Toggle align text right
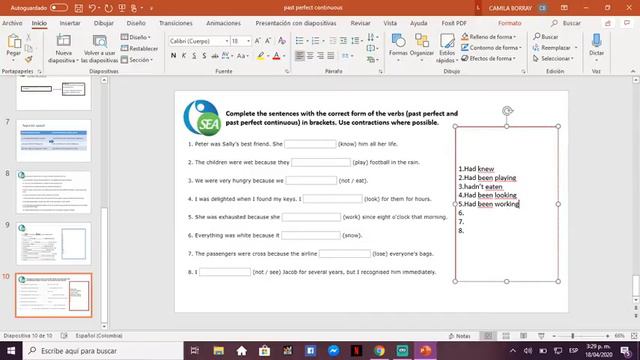The height and width of the screenshot is (360, 640). (320, 56)
